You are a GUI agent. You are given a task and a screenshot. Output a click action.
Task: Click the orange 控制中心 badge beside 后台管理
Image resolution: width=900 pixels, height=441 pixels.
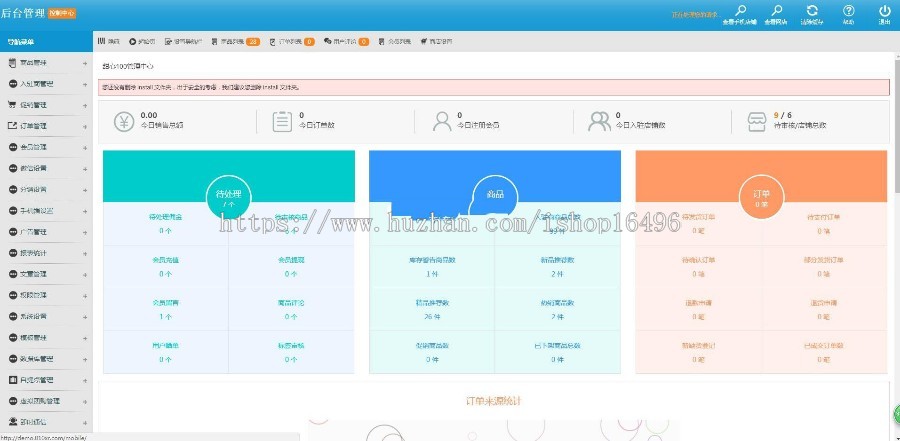point(62,13)
